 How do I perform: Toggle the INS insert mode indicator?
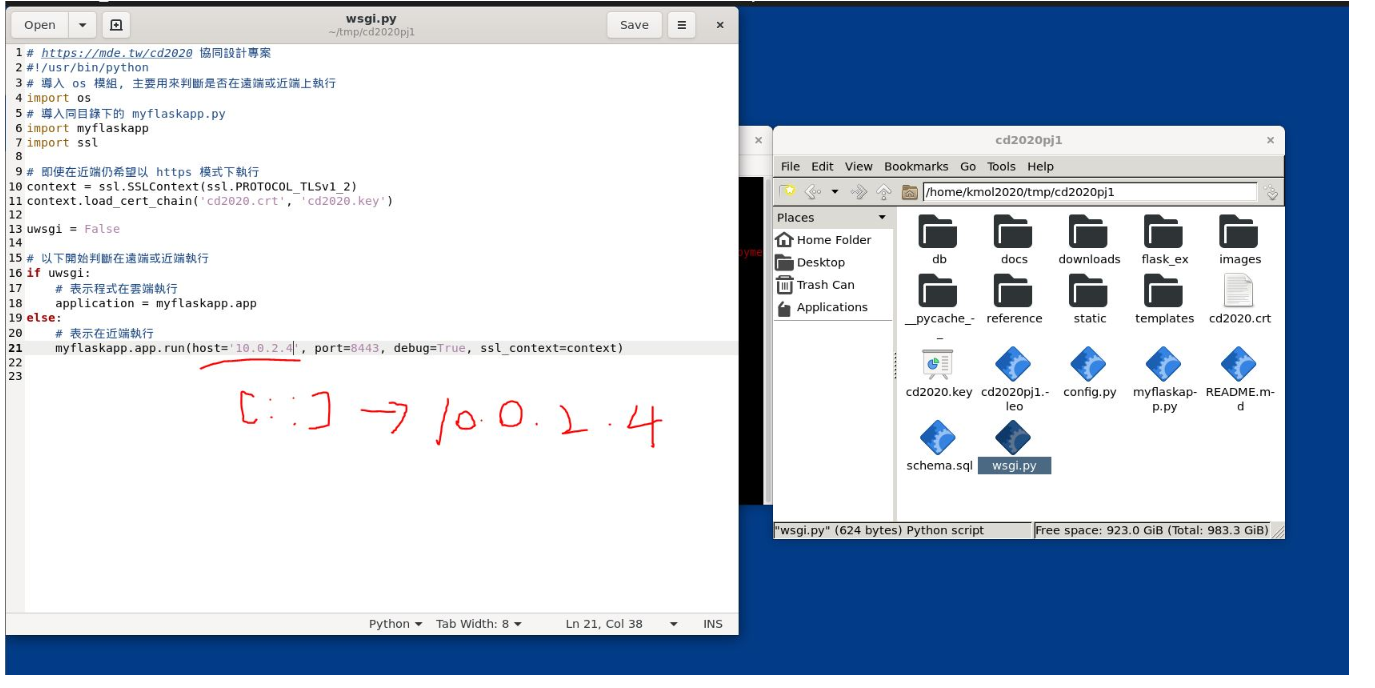(712, 624)
